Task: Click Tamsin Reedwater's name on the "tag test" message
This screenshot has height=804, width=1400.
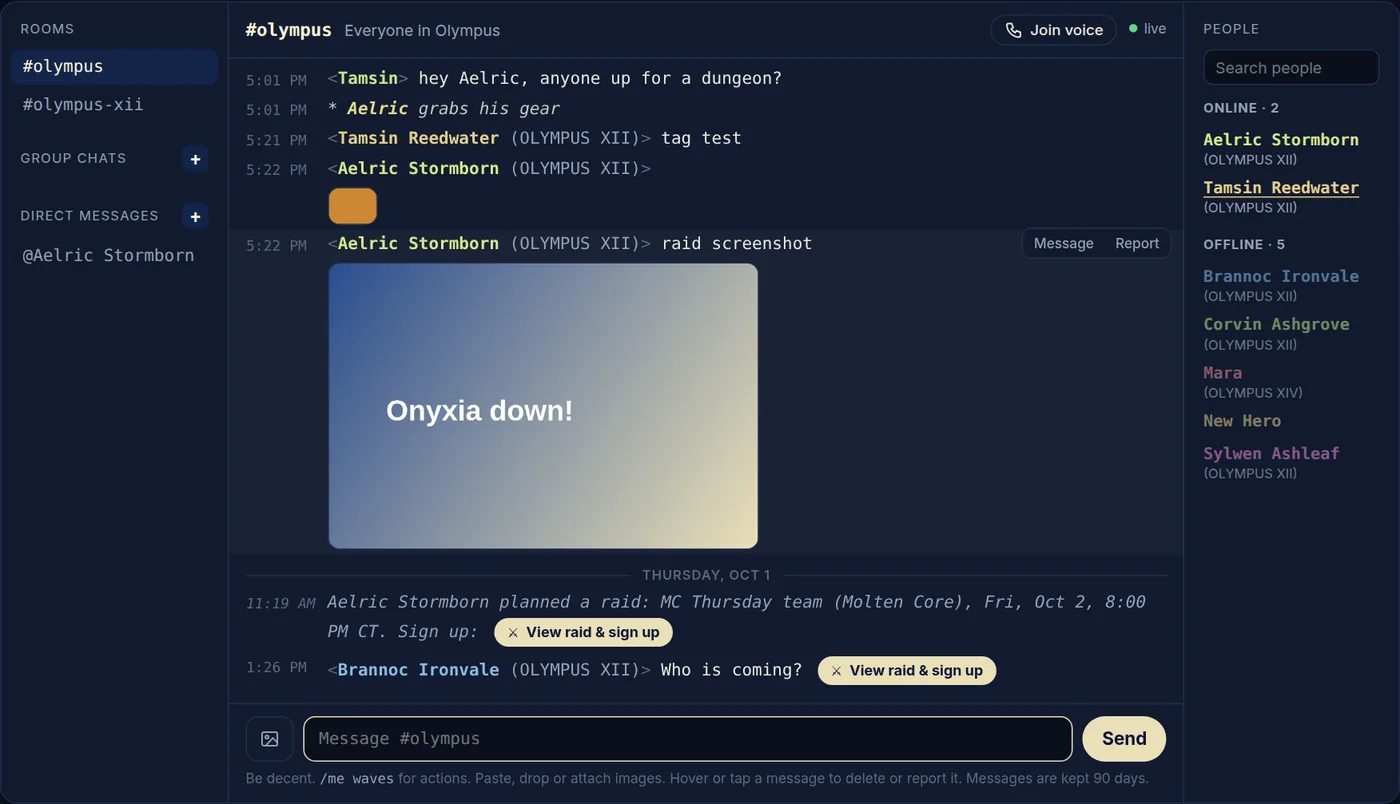Action: [x=418, y=138]
